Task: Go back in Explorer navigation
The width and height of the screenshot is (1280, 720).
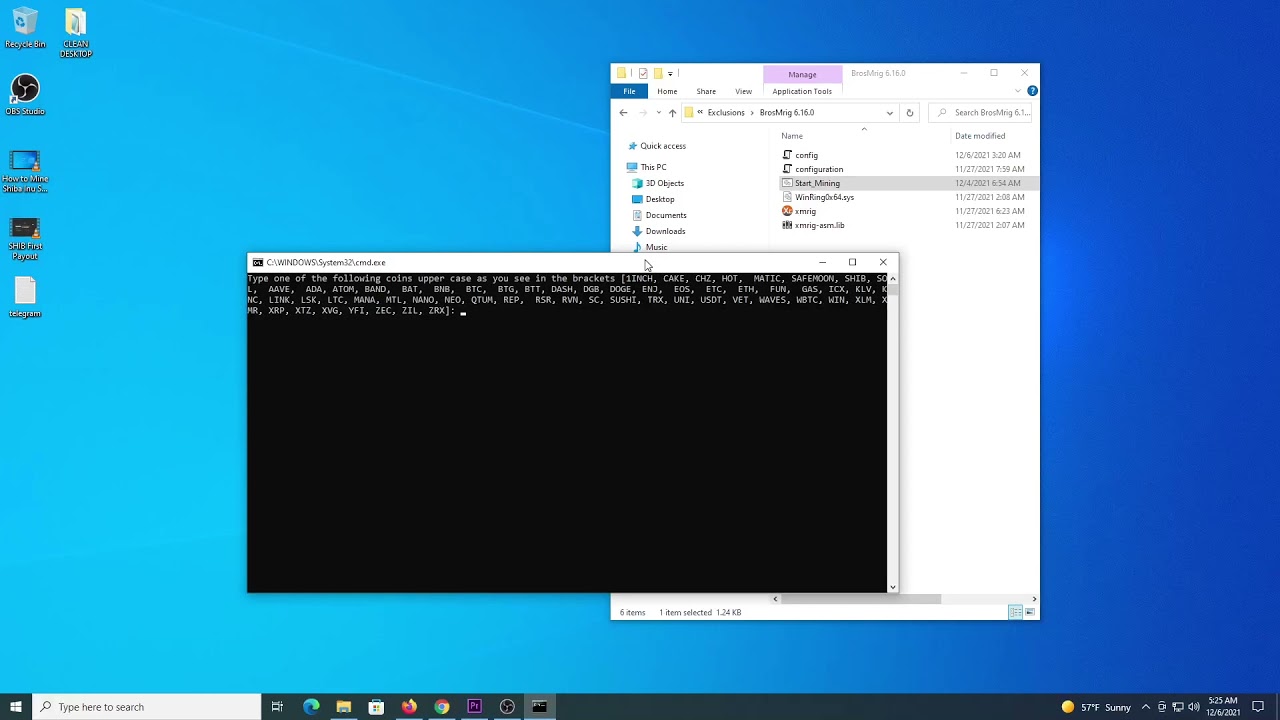Action: 623,113
